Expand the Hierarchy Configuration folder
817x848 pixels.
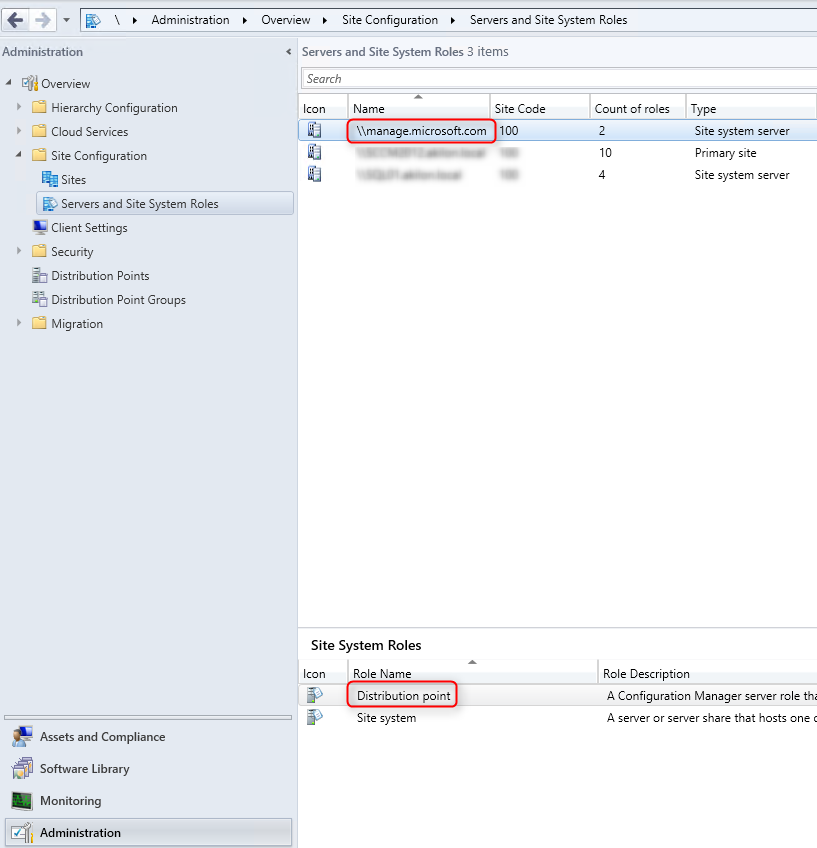[19, 107]
